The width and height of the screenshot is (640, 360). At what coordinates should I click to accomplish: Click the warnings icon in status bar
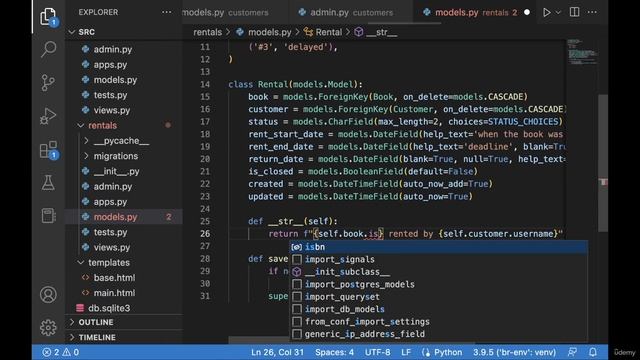click(x=66, y=352)
